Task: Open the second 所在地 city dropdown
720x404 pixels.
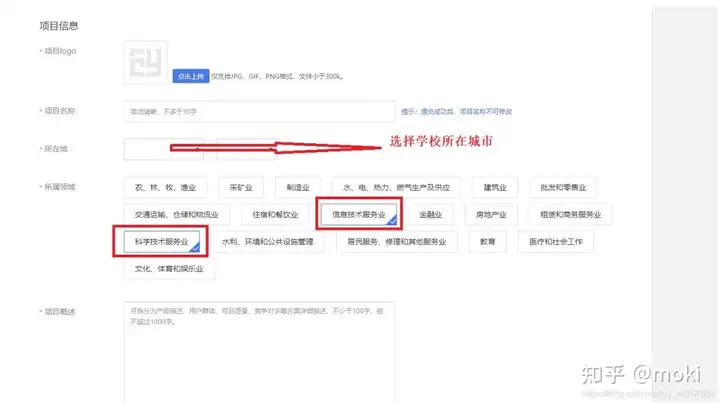Action: (247, 149)
